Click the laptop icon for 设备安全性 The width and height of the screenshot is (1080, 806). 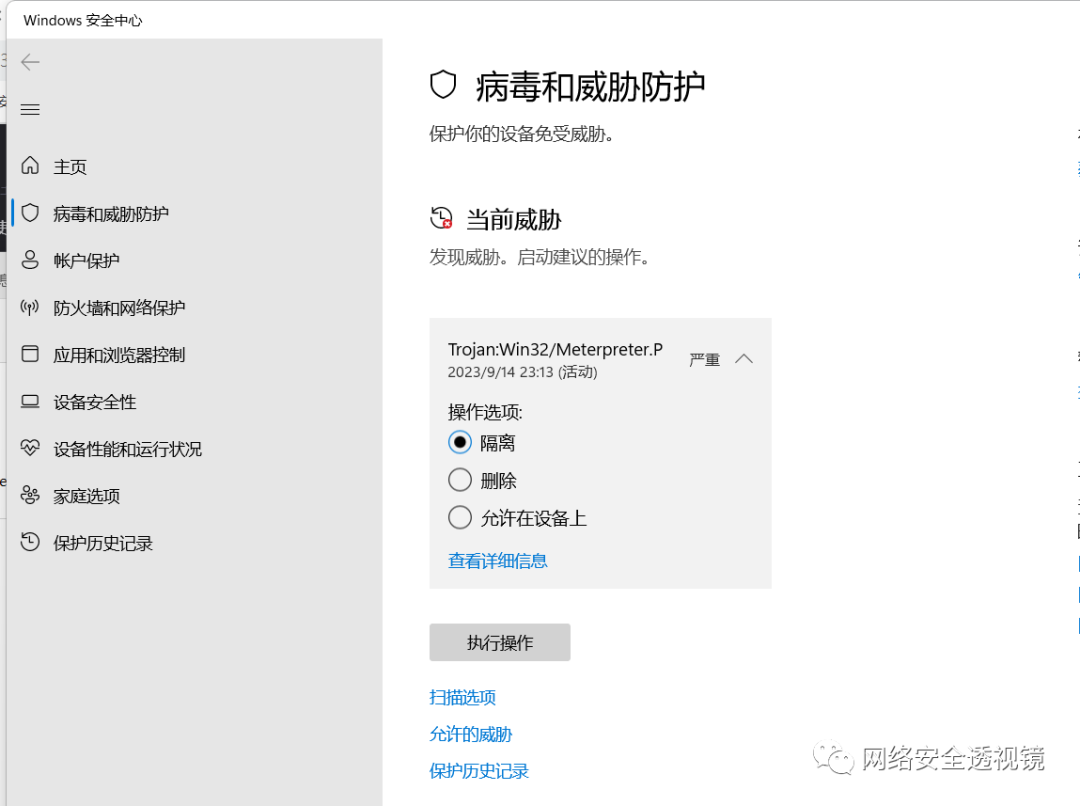click(30, 401)
